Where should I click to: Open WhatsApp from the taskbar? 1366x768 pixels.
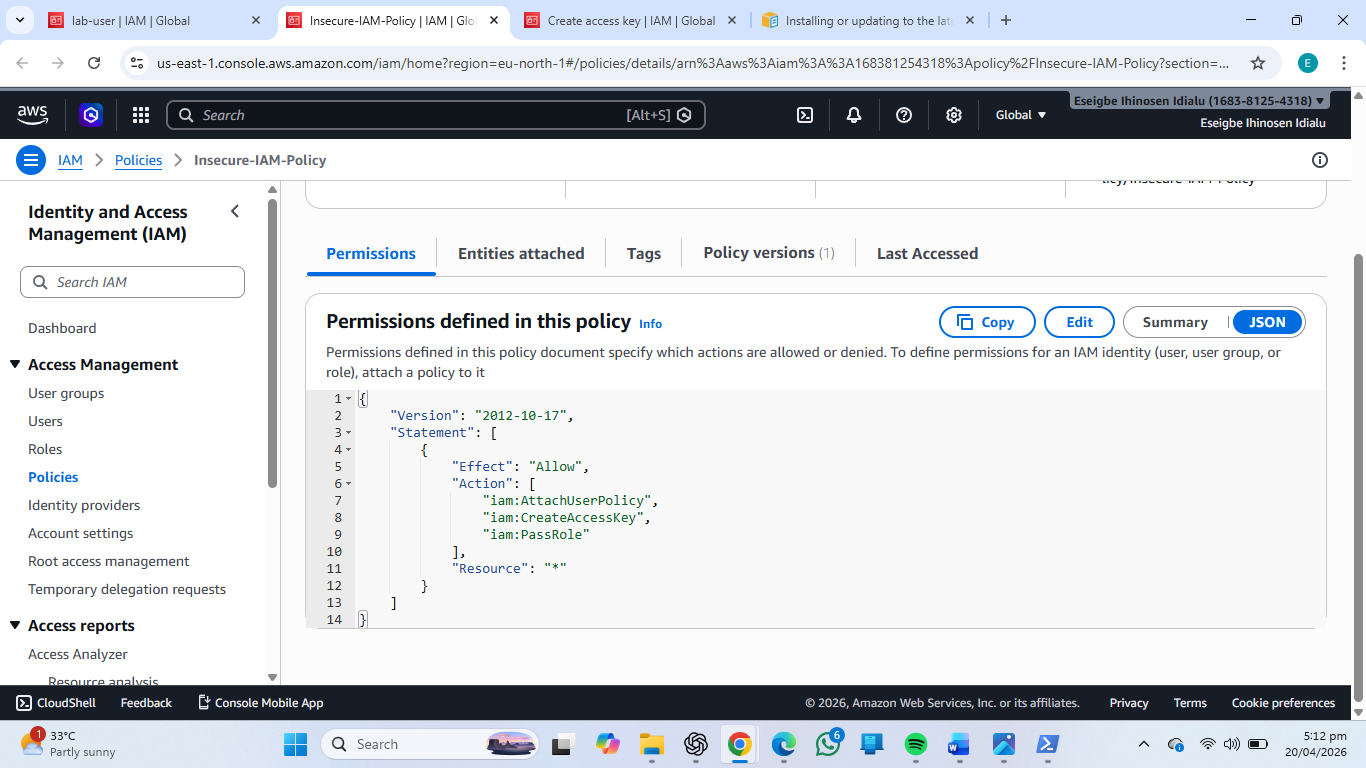tap(828, 744)
